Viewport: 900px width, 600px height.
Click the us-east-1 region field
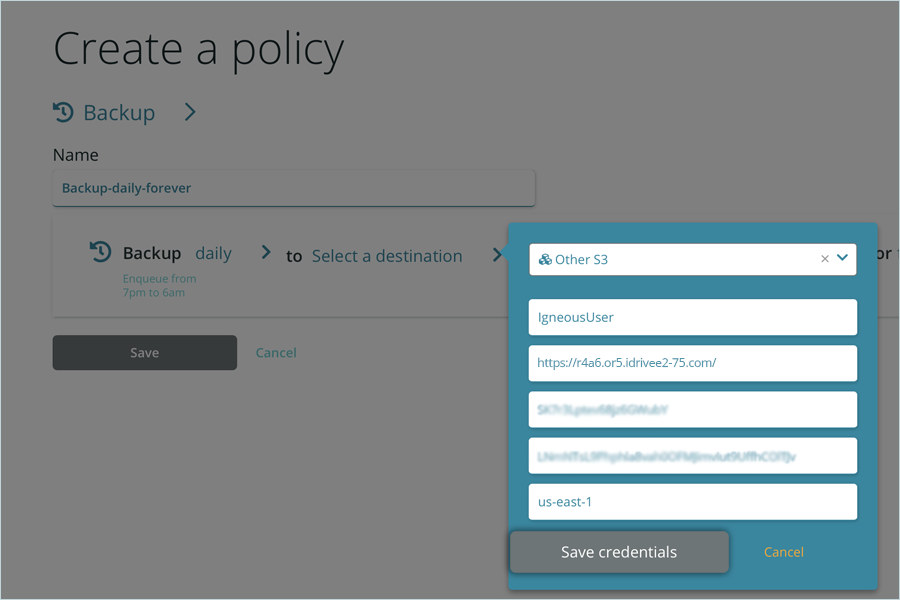[x=692, y=502]
